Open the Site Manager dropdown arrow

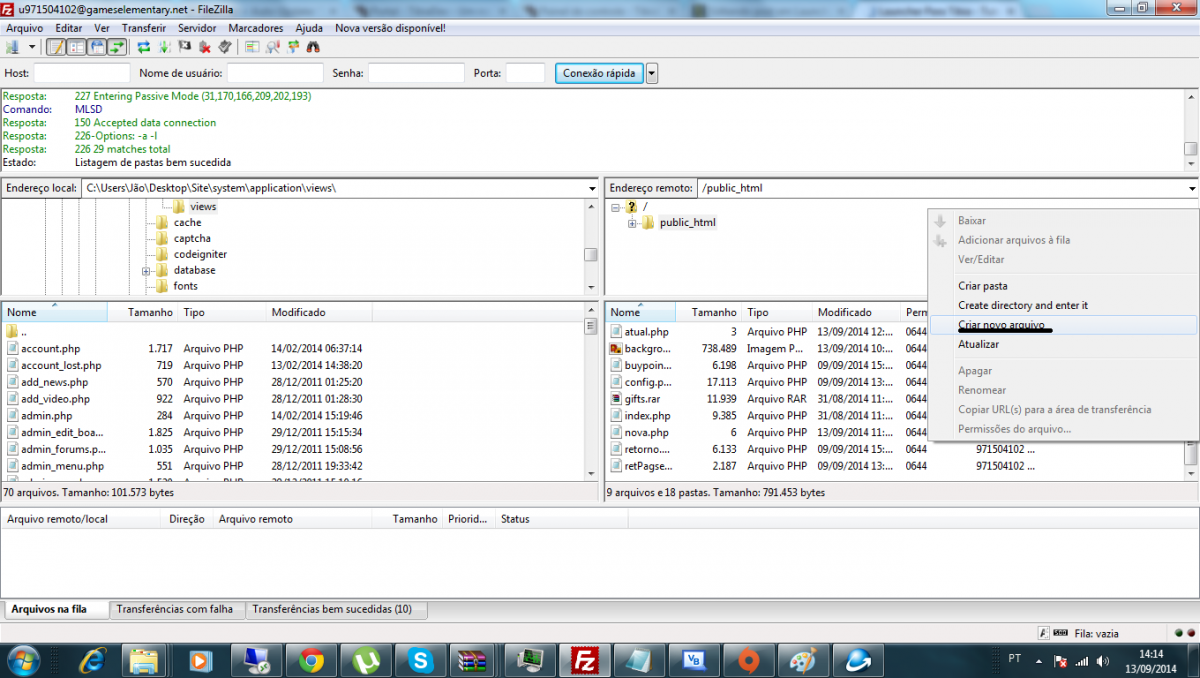(32, 46)
